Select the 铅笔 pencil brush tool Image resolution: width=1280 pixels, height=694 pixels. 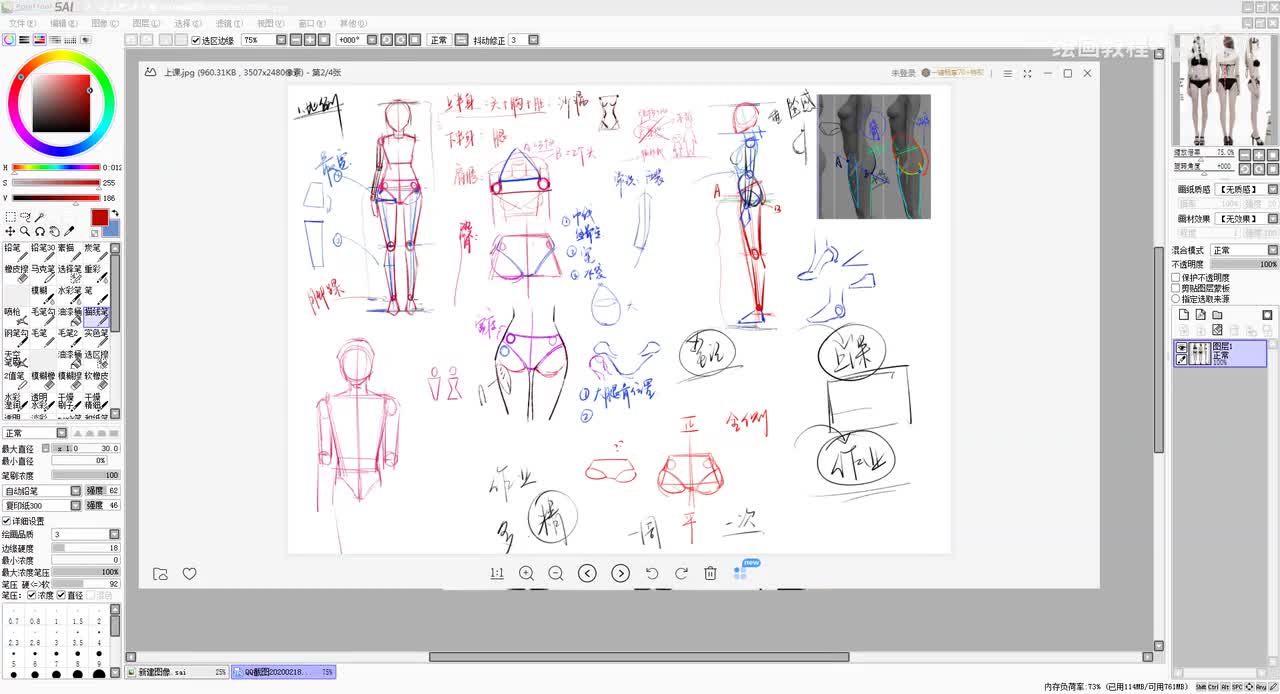pos(14,252)
